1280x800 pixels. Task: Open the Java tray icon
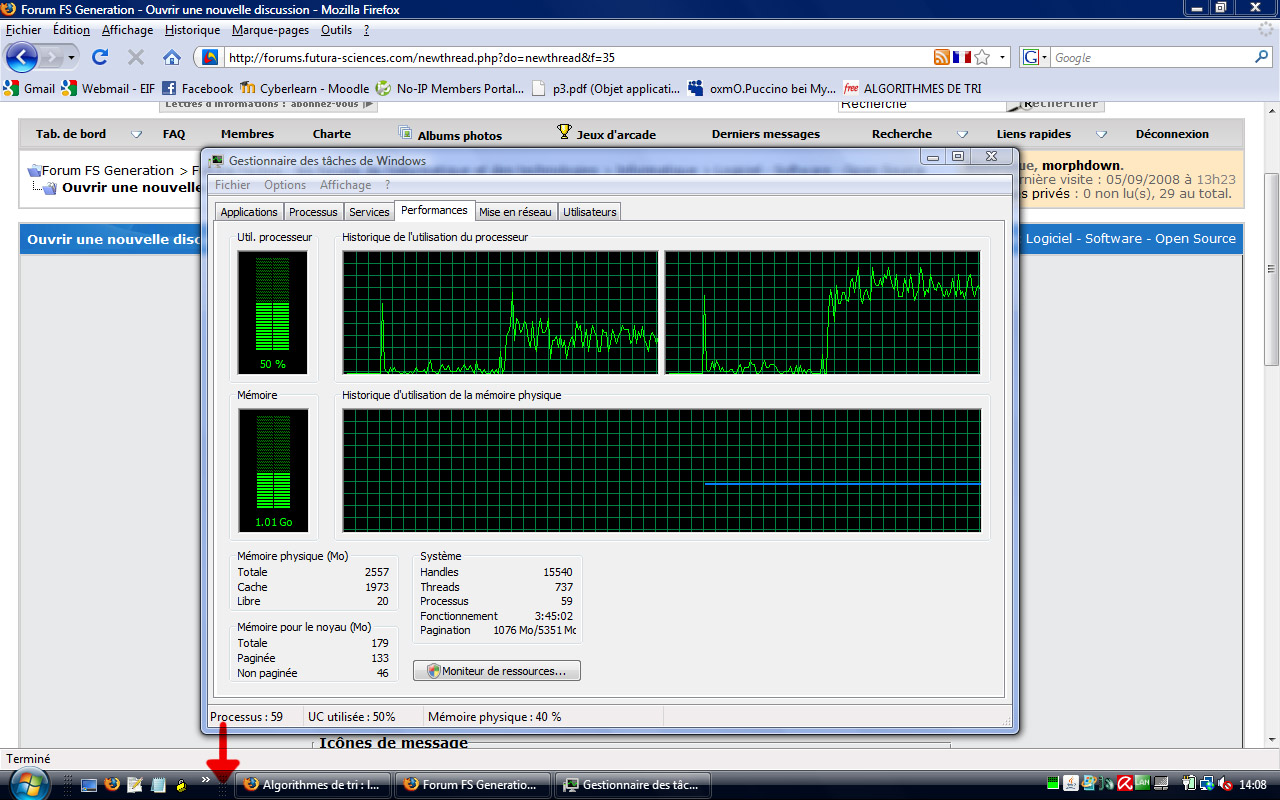coord(1071,784)
